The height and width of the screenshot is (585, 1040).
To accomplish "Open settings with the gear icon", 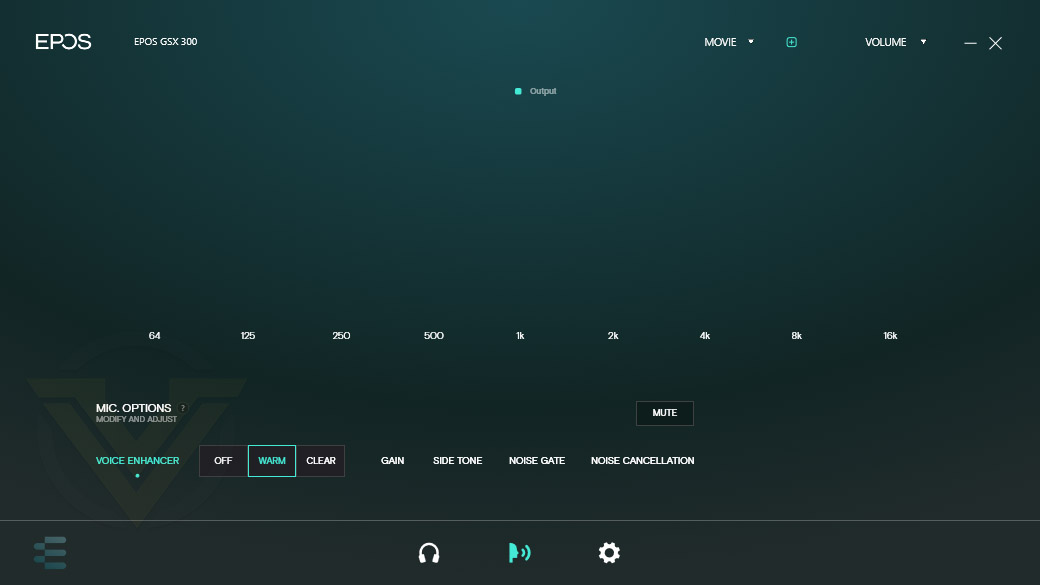I will click(609, 552).
